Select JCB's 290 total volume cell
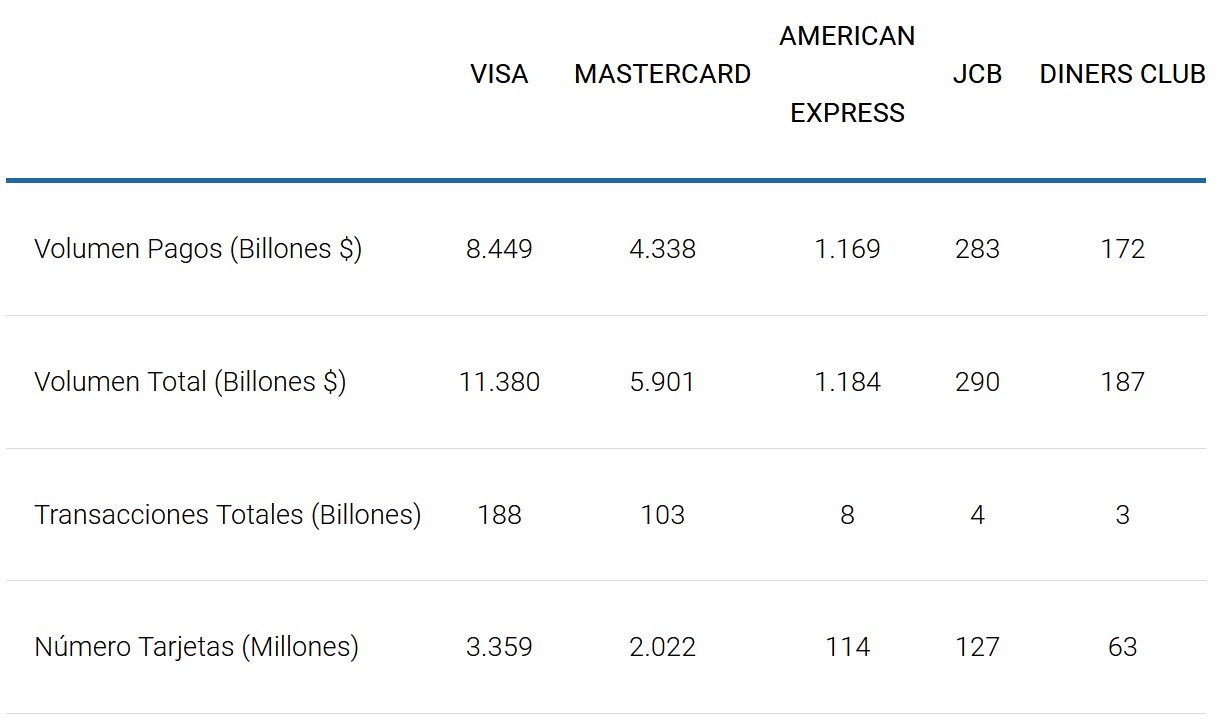 pos(977,382)
